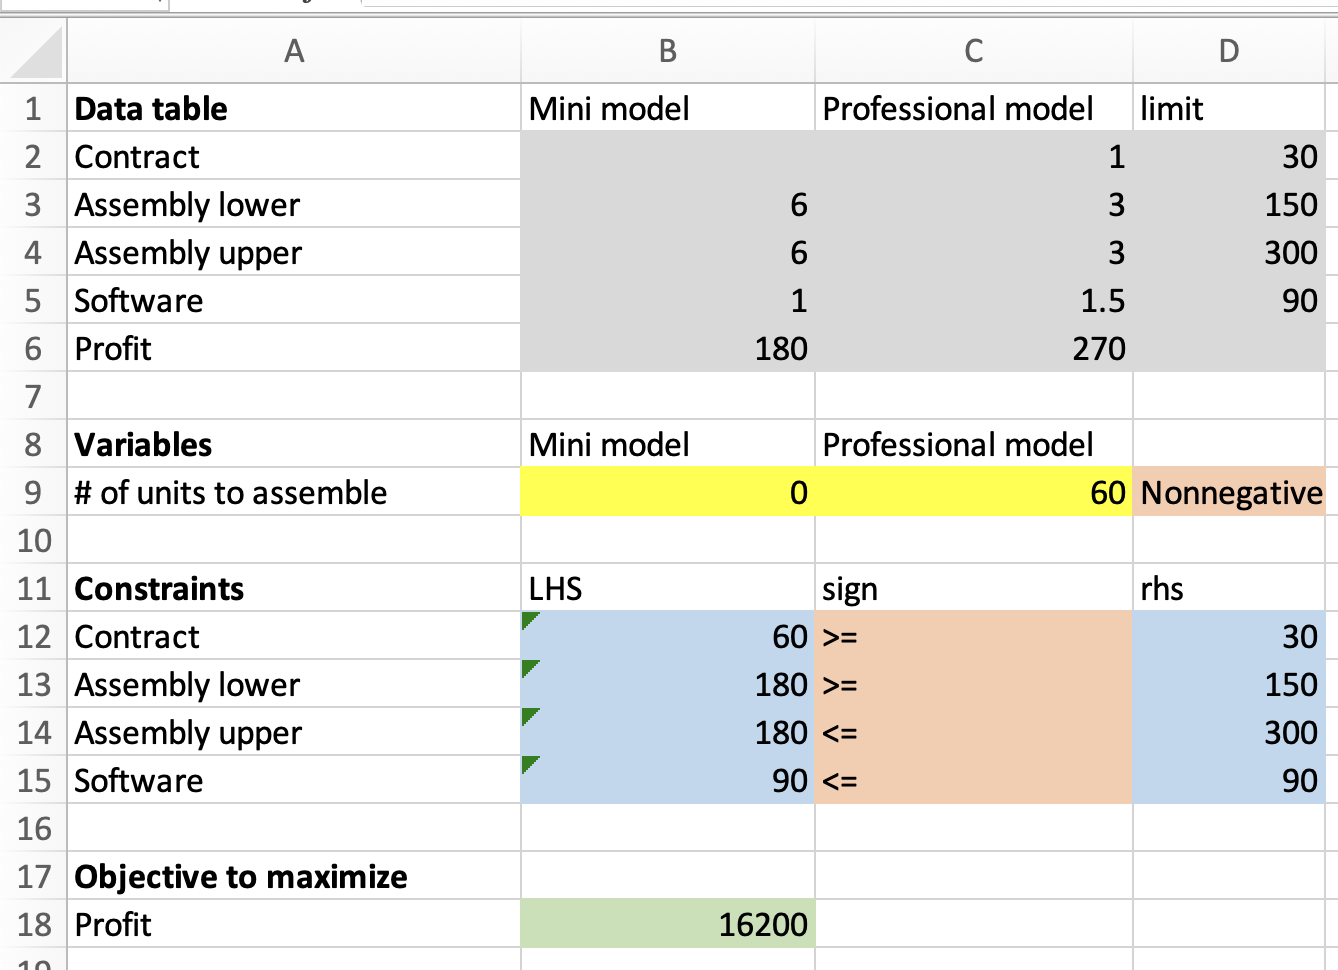Select column B header

[x=667, y=51]
